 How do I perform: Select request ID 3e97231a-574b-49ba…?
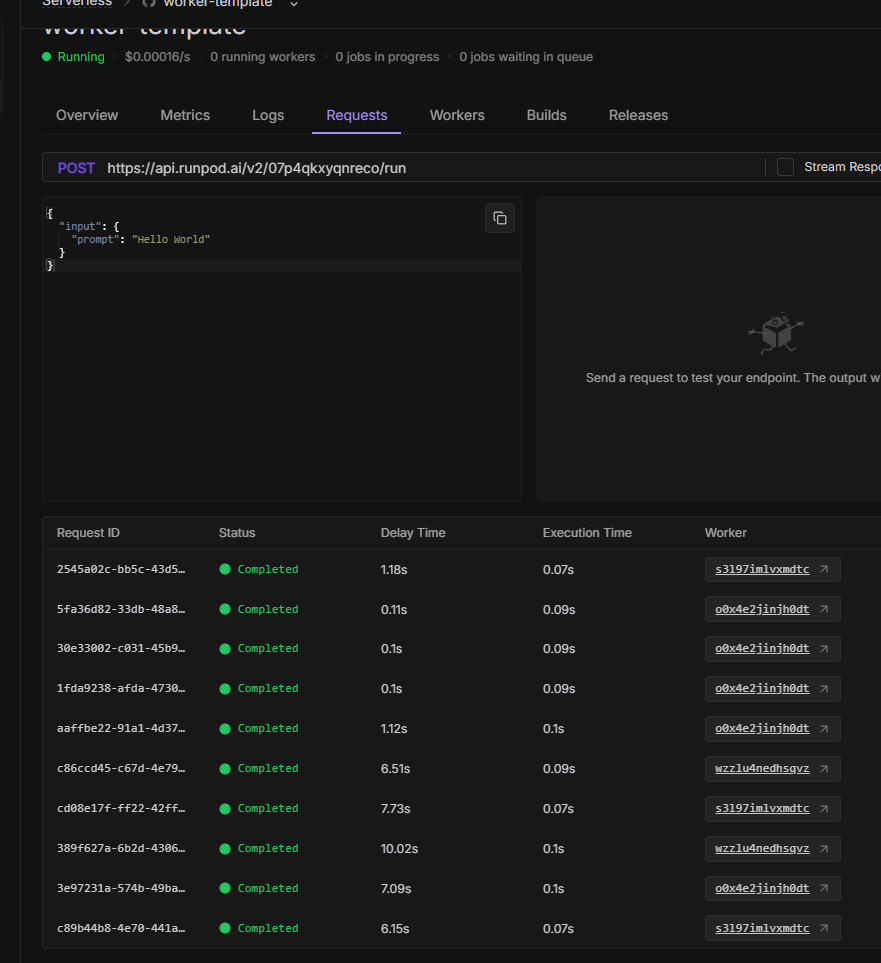(x=121, y=888)
